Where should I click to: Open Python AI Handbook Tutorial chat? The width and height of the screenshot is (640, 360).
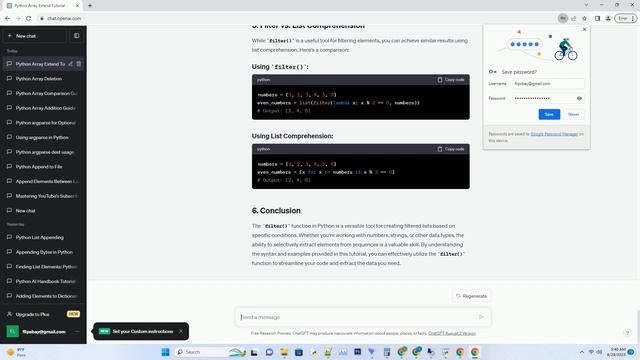[43, 282]
